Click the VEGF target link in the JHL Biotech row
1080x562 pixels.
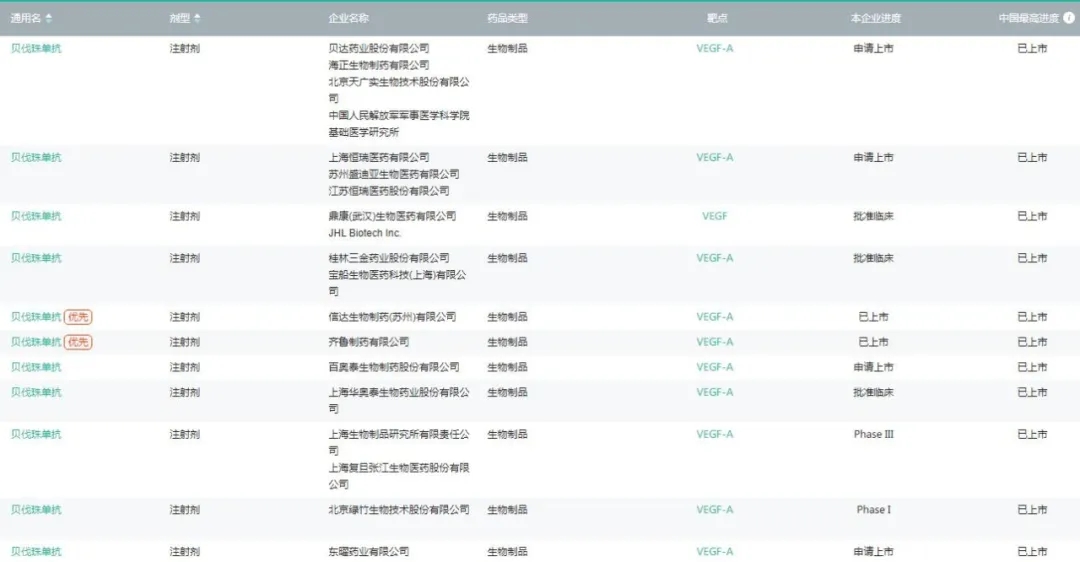pos(714,216)
